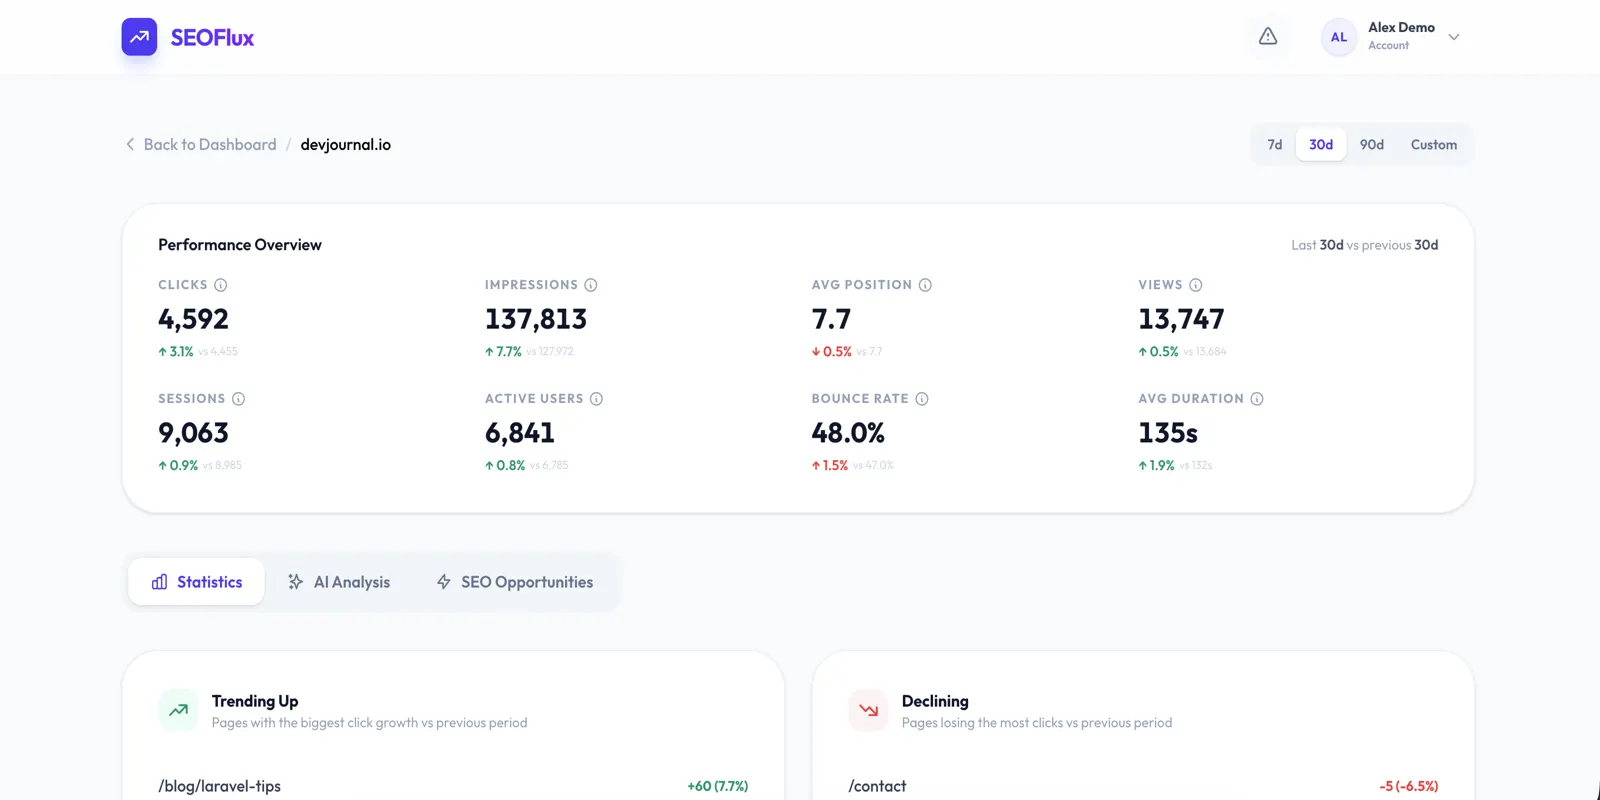Click the AI Analysis sparkle icon

click(x=296, y=582)
